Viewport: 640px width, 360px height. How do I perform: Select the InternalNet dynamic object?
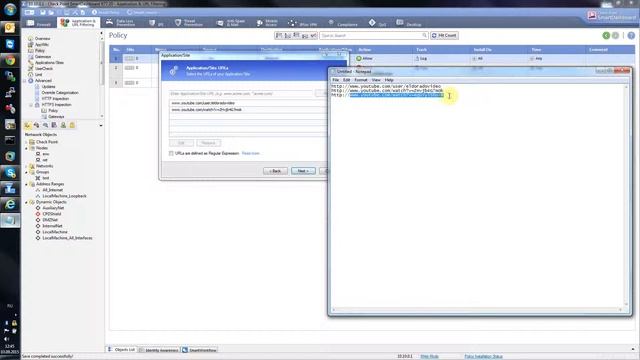coord(49,226)
